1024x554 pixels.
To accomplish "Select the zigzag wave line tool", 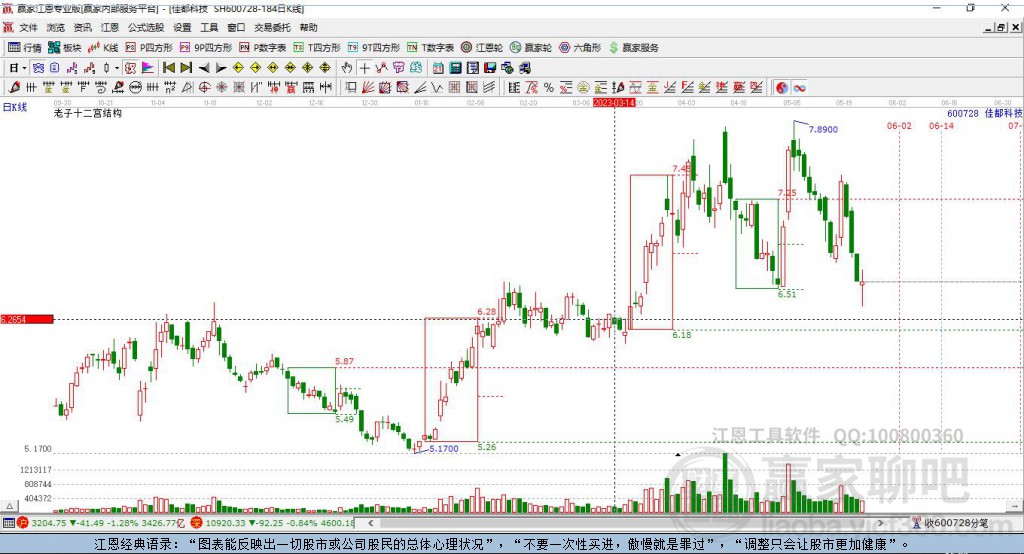I will point(438,87).
